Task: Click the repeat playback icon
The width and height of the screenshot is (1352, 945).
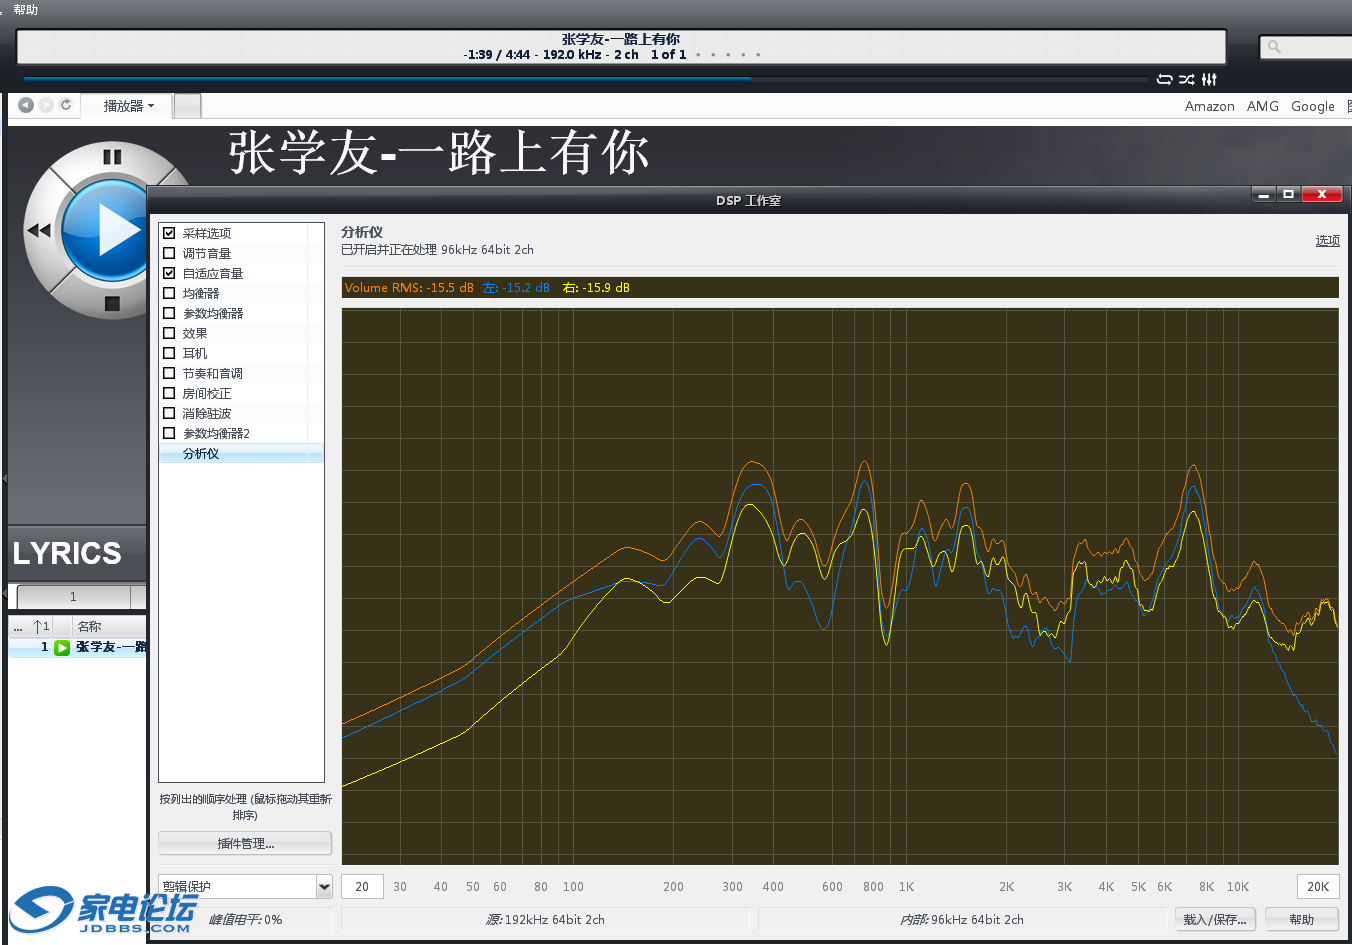Action: [1164, 79]
